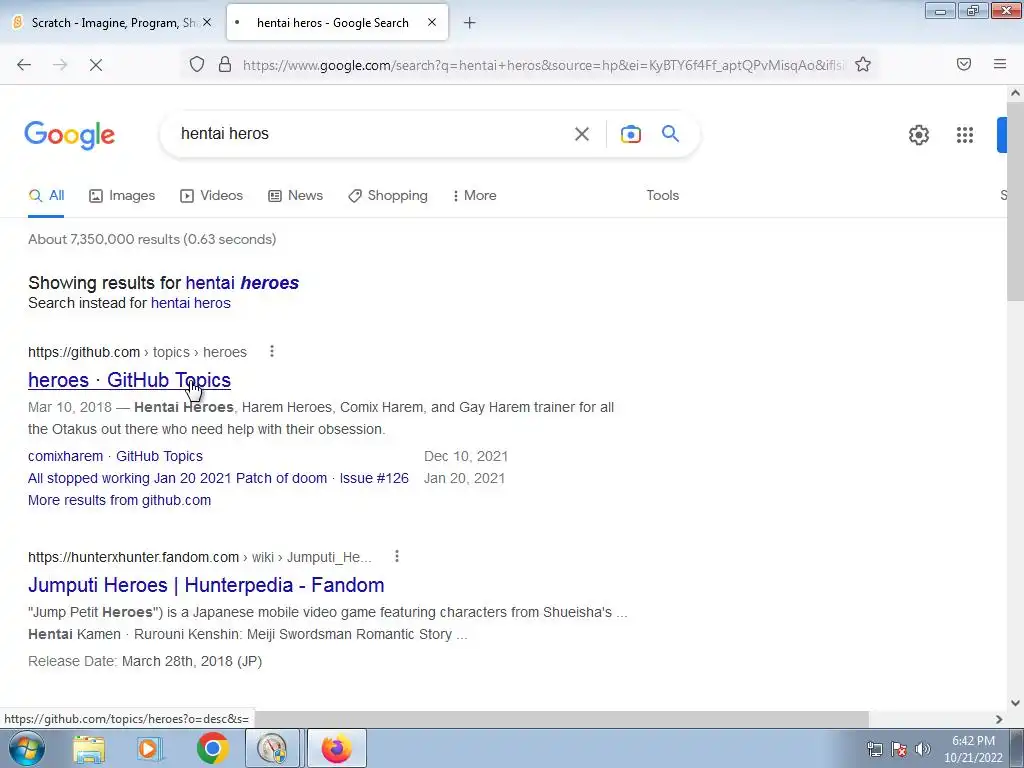Switch to Images results

click(122, 195)
